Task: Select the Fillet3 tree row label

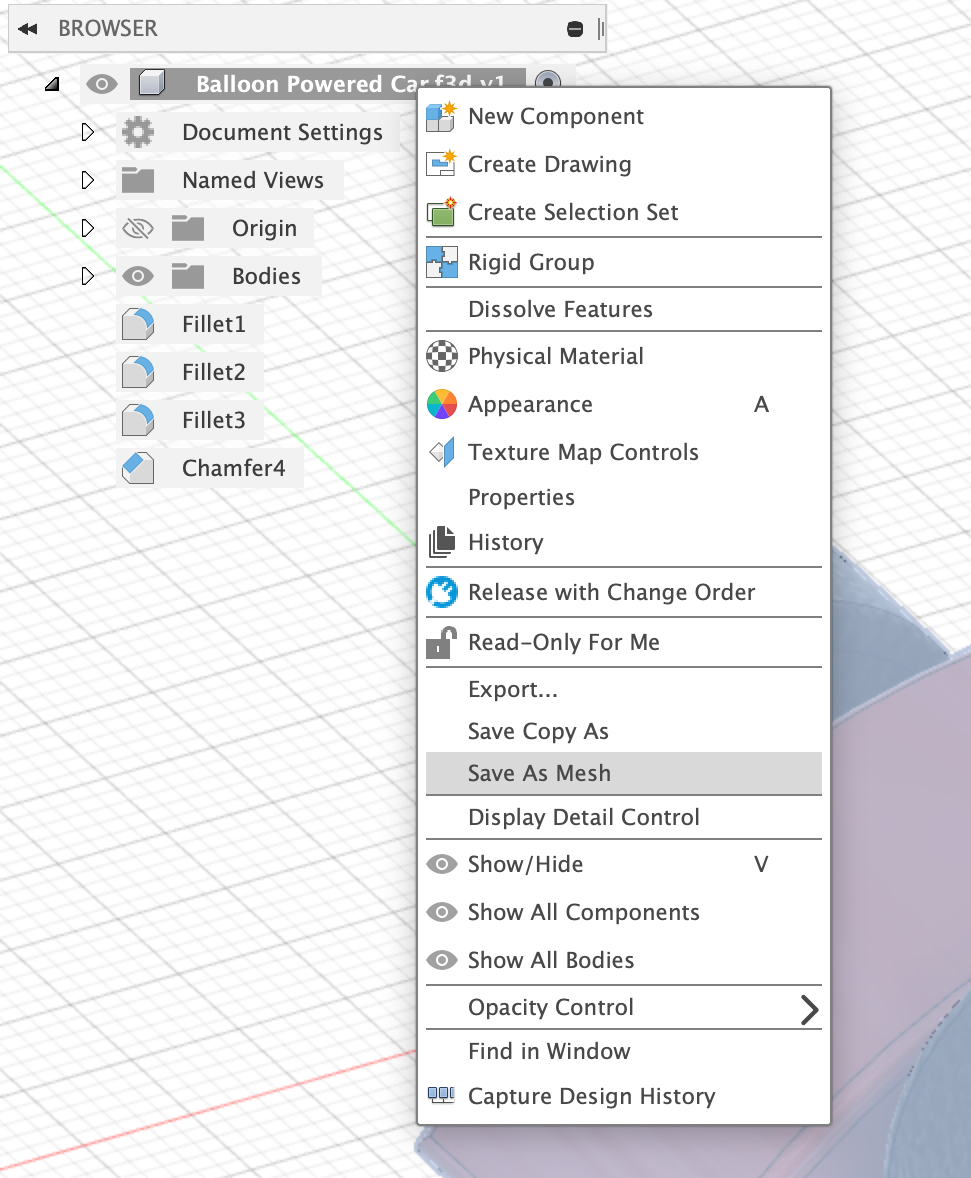Action: click(213, 421)
